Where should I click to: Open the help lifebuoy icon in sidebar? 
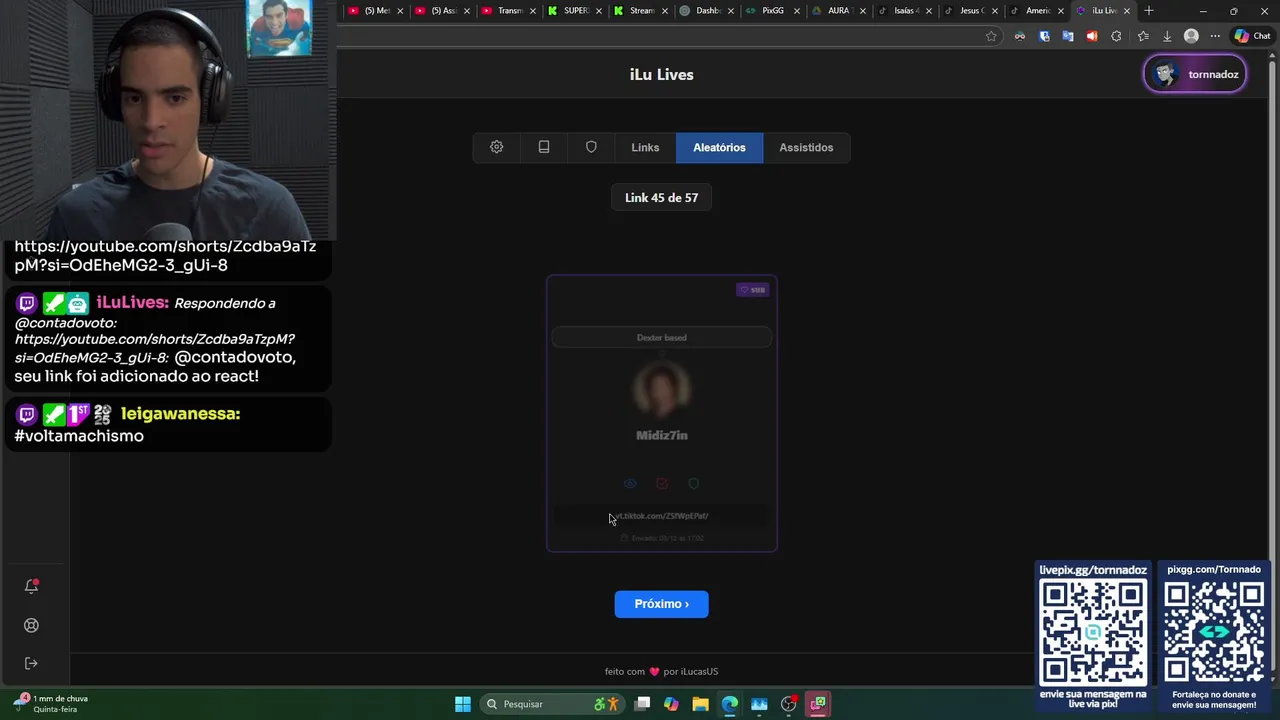31,625
